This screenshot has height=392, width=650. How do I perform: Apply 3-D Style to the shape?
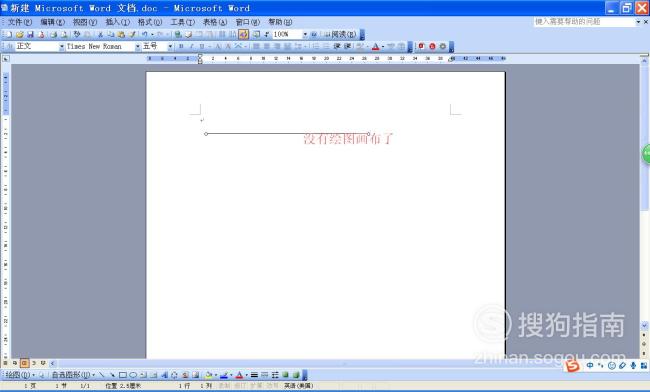[x=296, y=375]
